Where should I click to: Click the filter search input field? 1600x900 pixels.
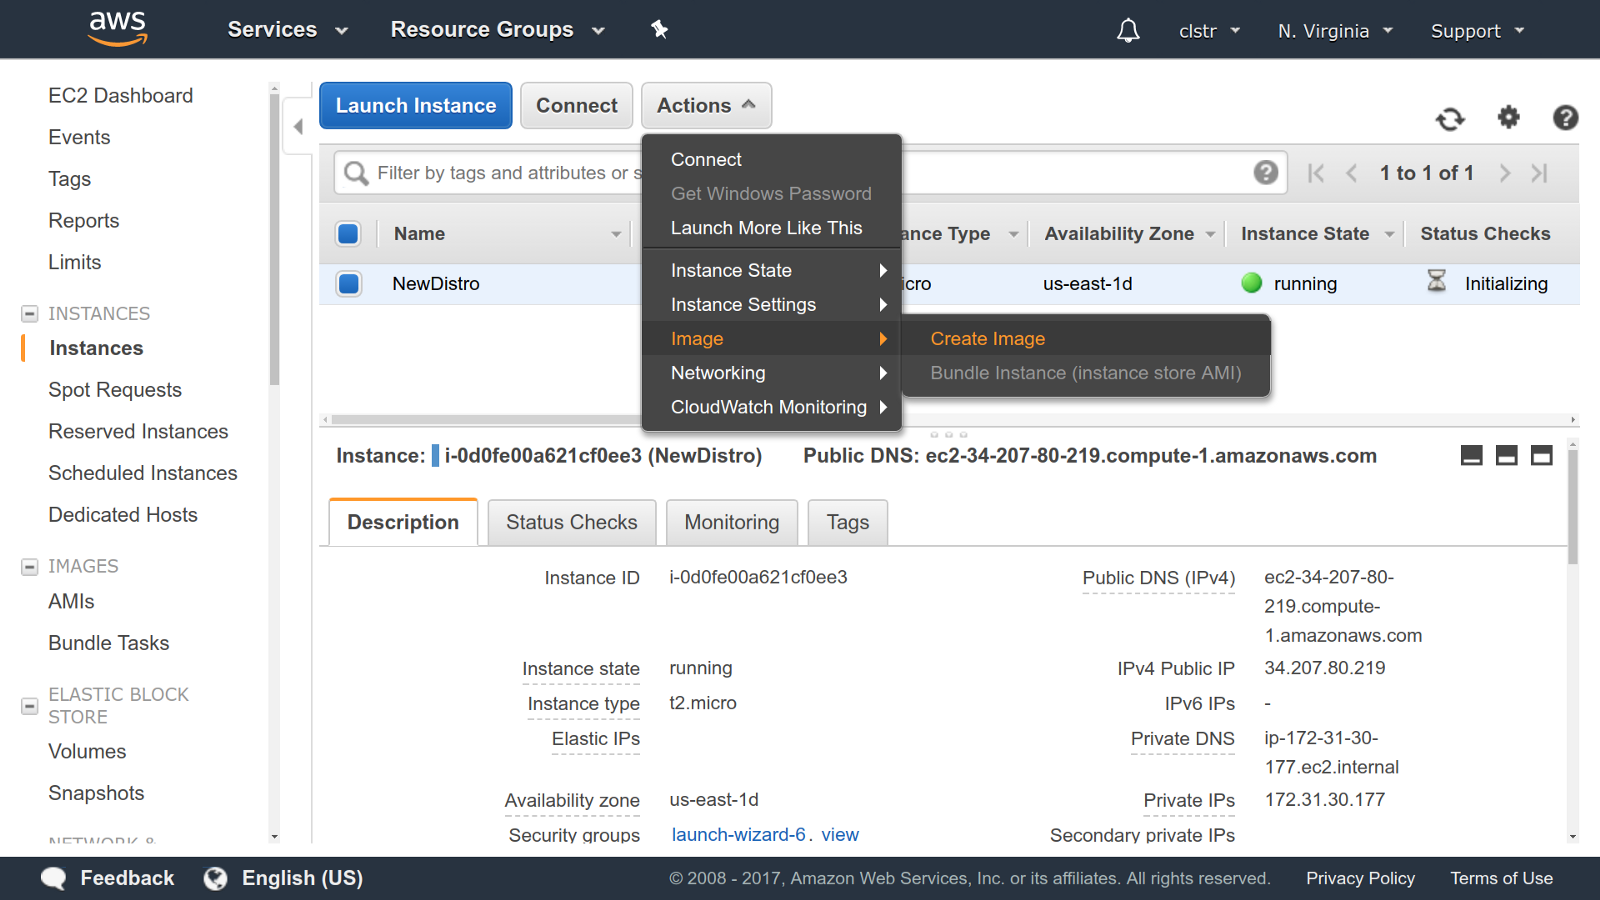[x=500, y=173]
